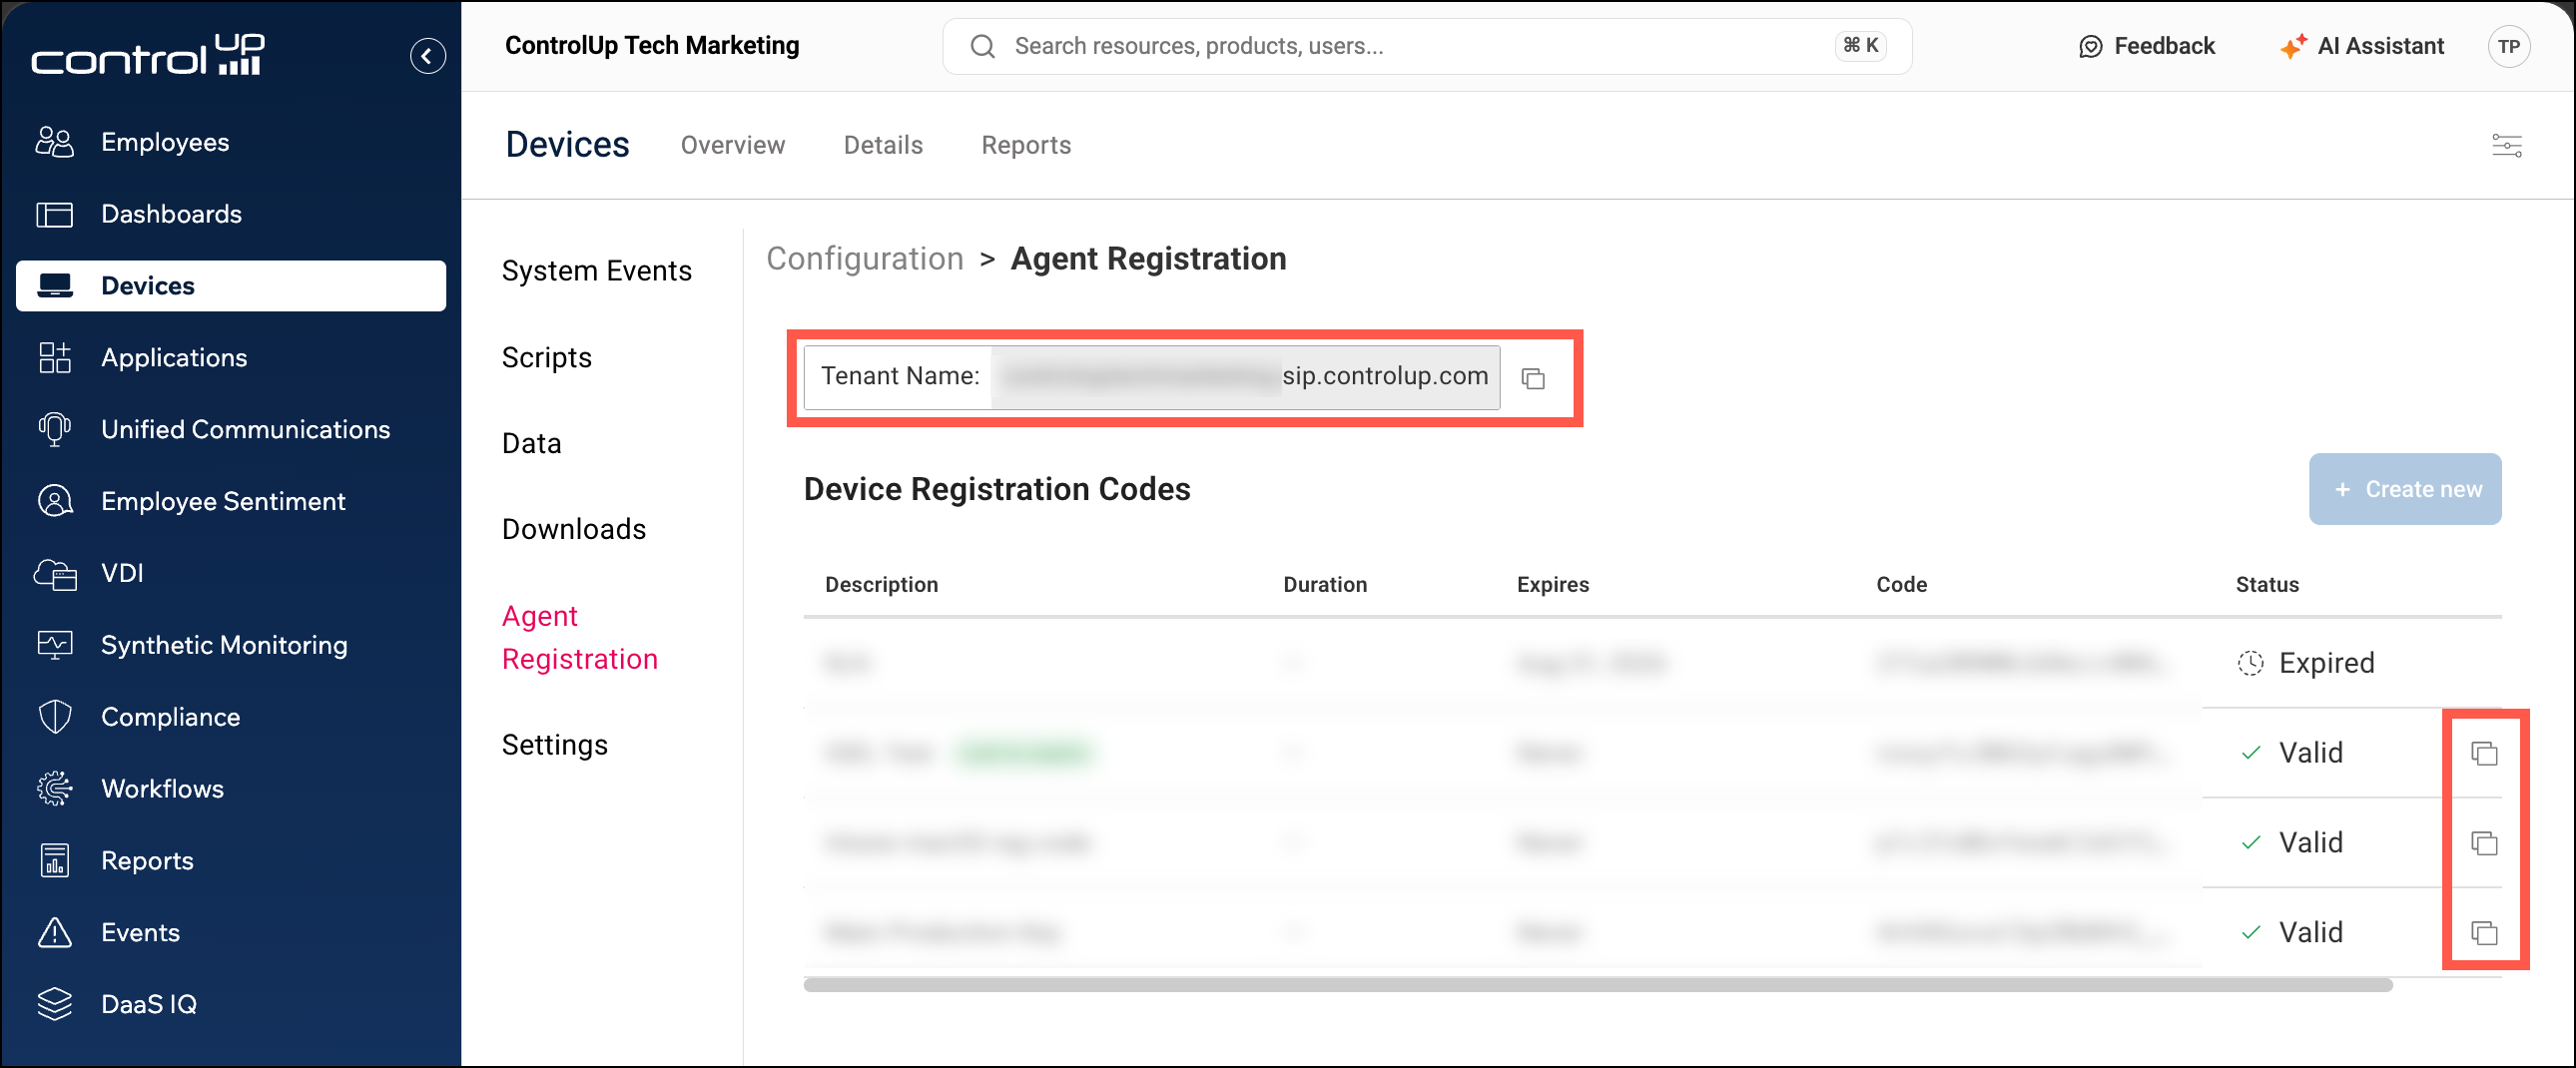
Task: Click the horizontal table scrollbar
Action: tap(1597, 985)
